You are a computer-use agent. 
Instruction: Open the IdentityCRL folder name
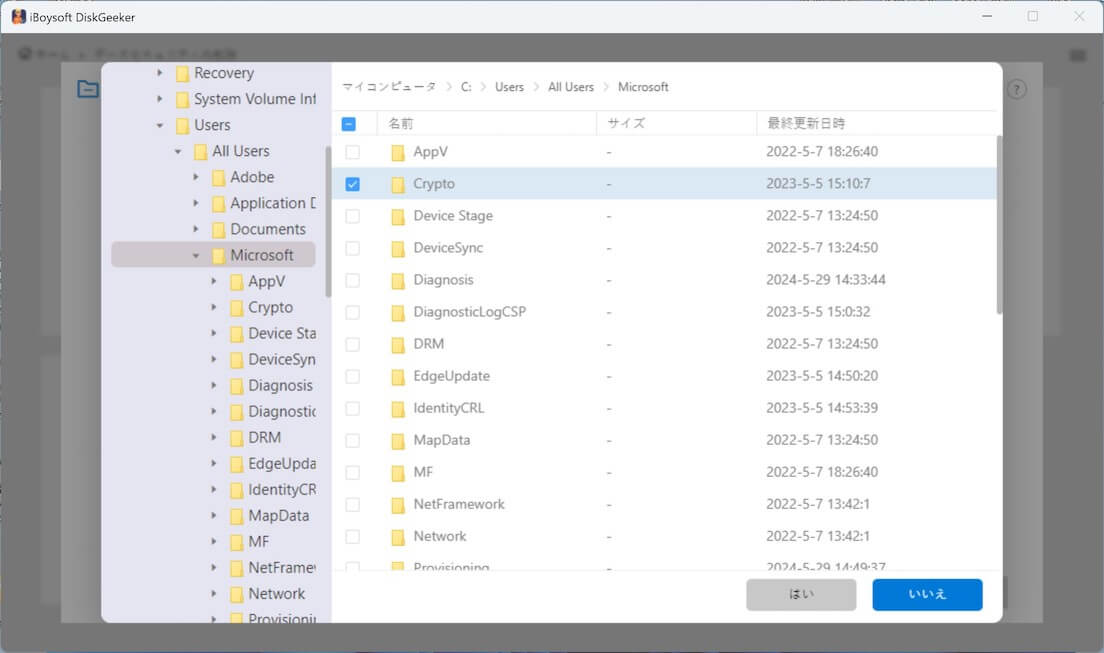[448, 408]
